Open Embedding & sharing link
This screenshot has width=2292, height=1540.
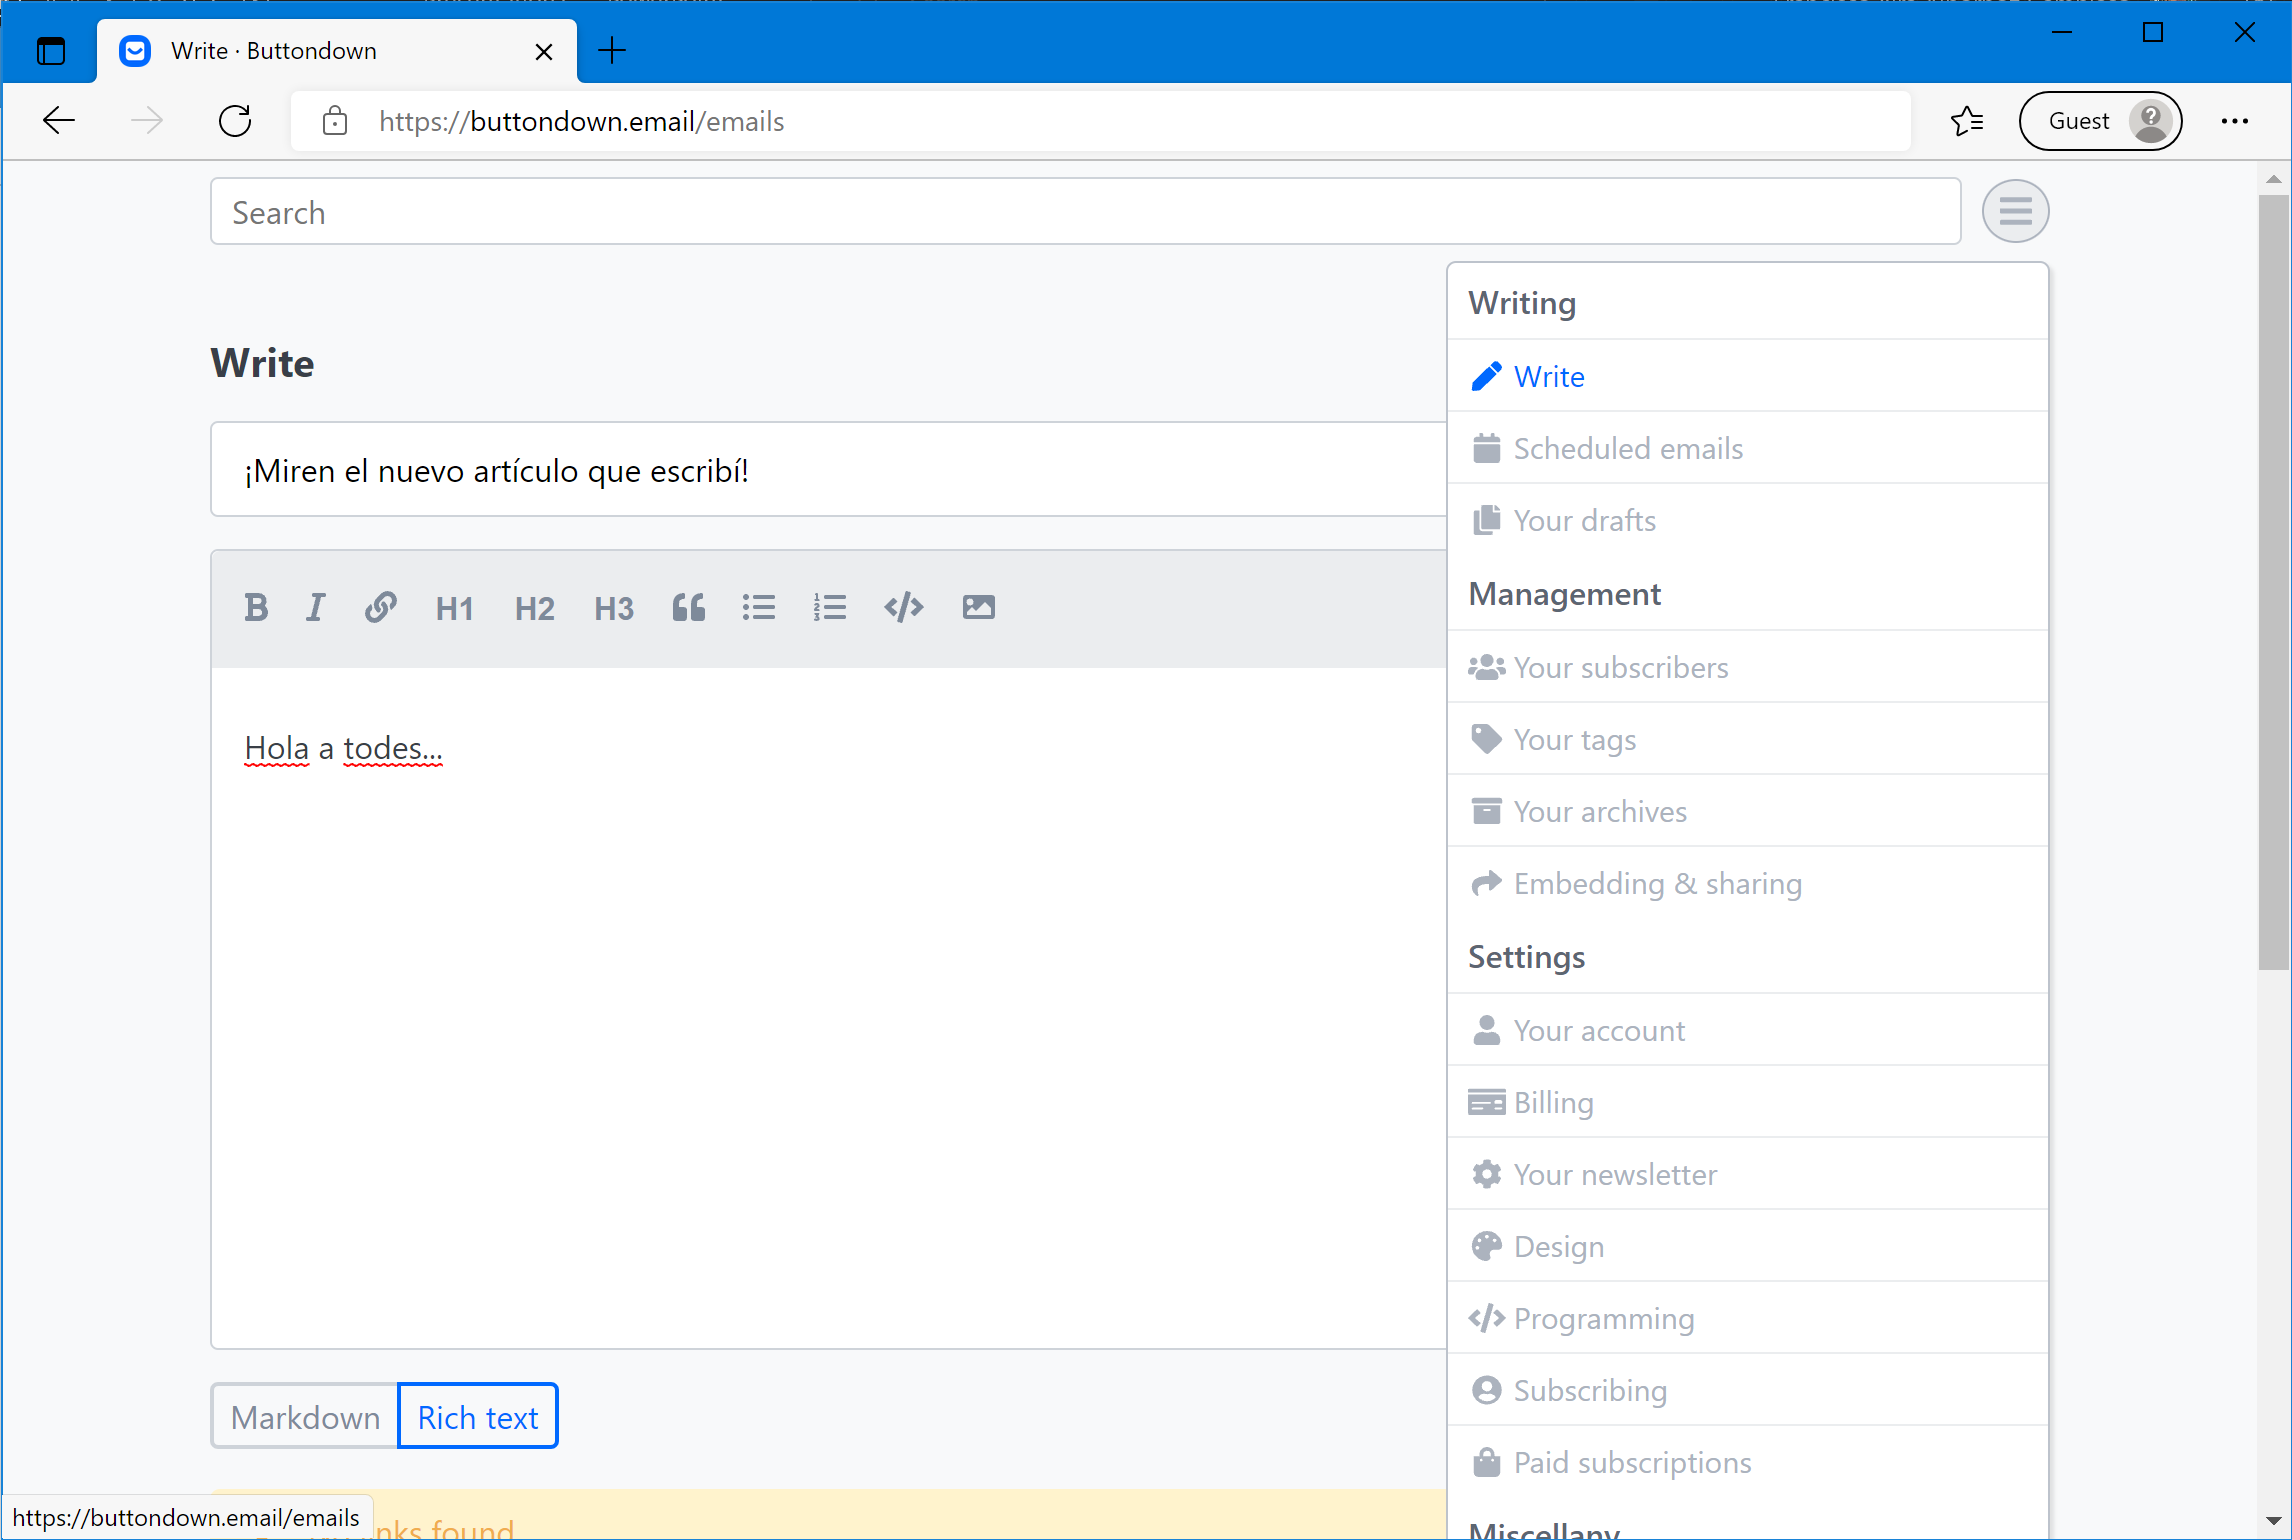tap(1657, 884)
